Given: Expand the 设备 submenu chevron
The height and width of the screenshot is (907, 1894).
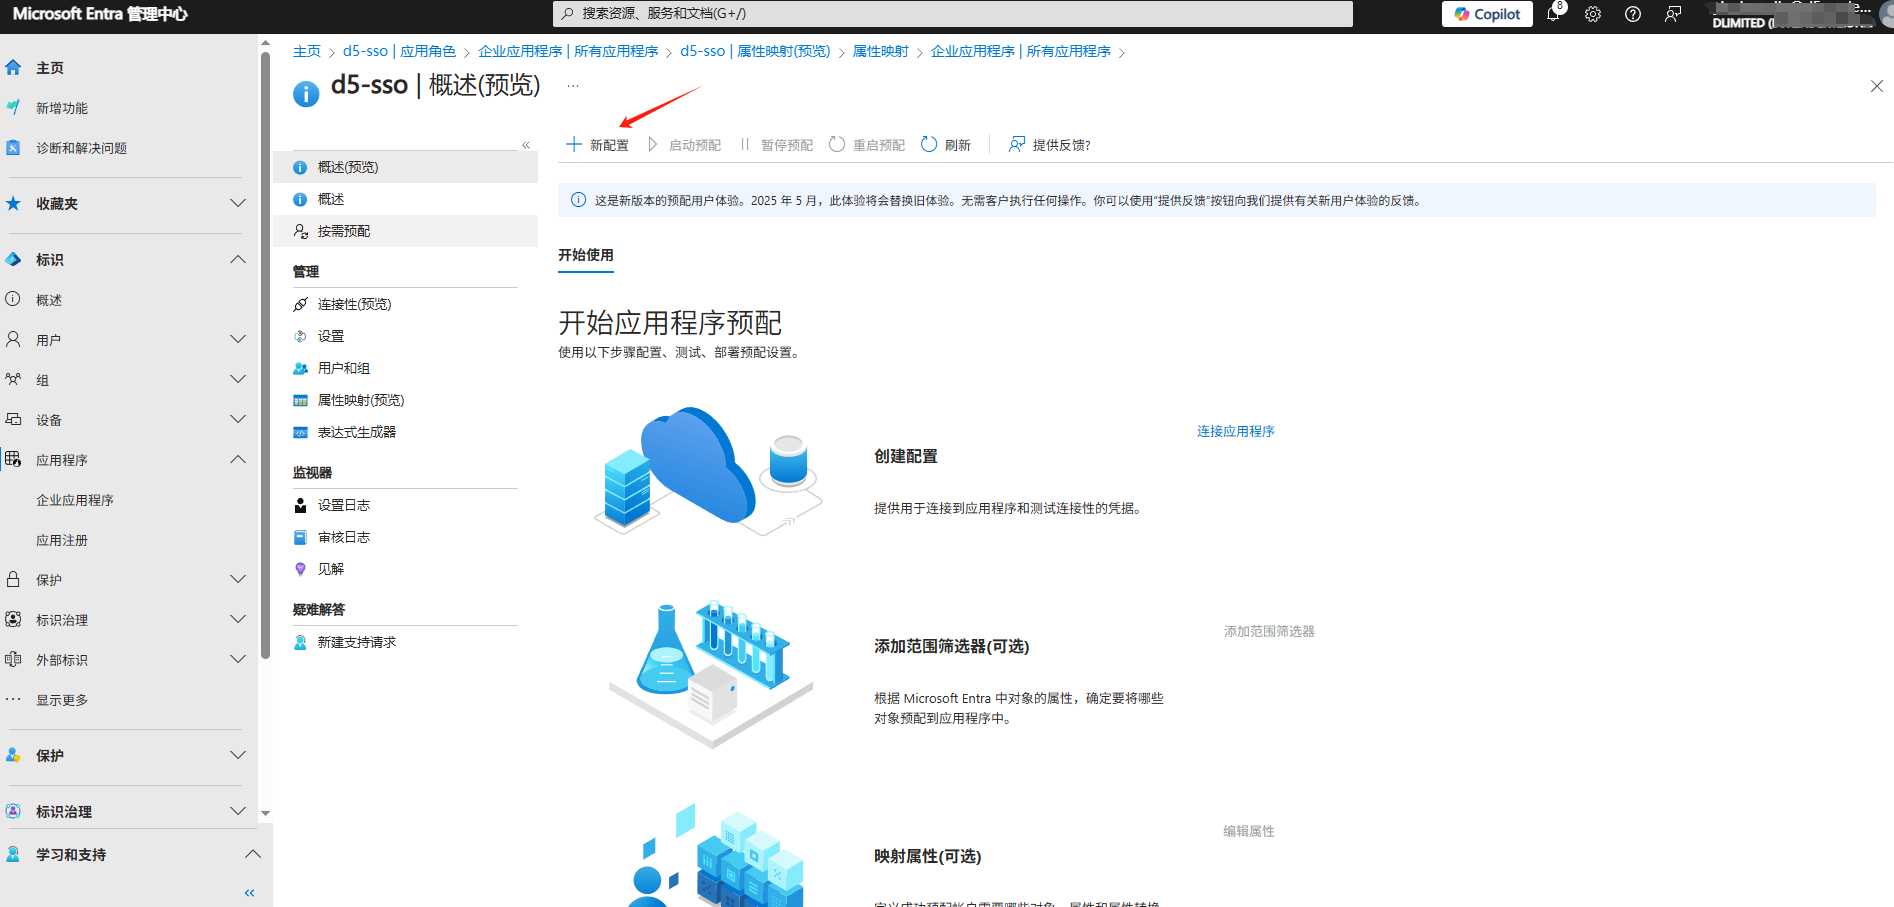Looking at the screenshot, I should pyautogui.click(x=238, y=419).
